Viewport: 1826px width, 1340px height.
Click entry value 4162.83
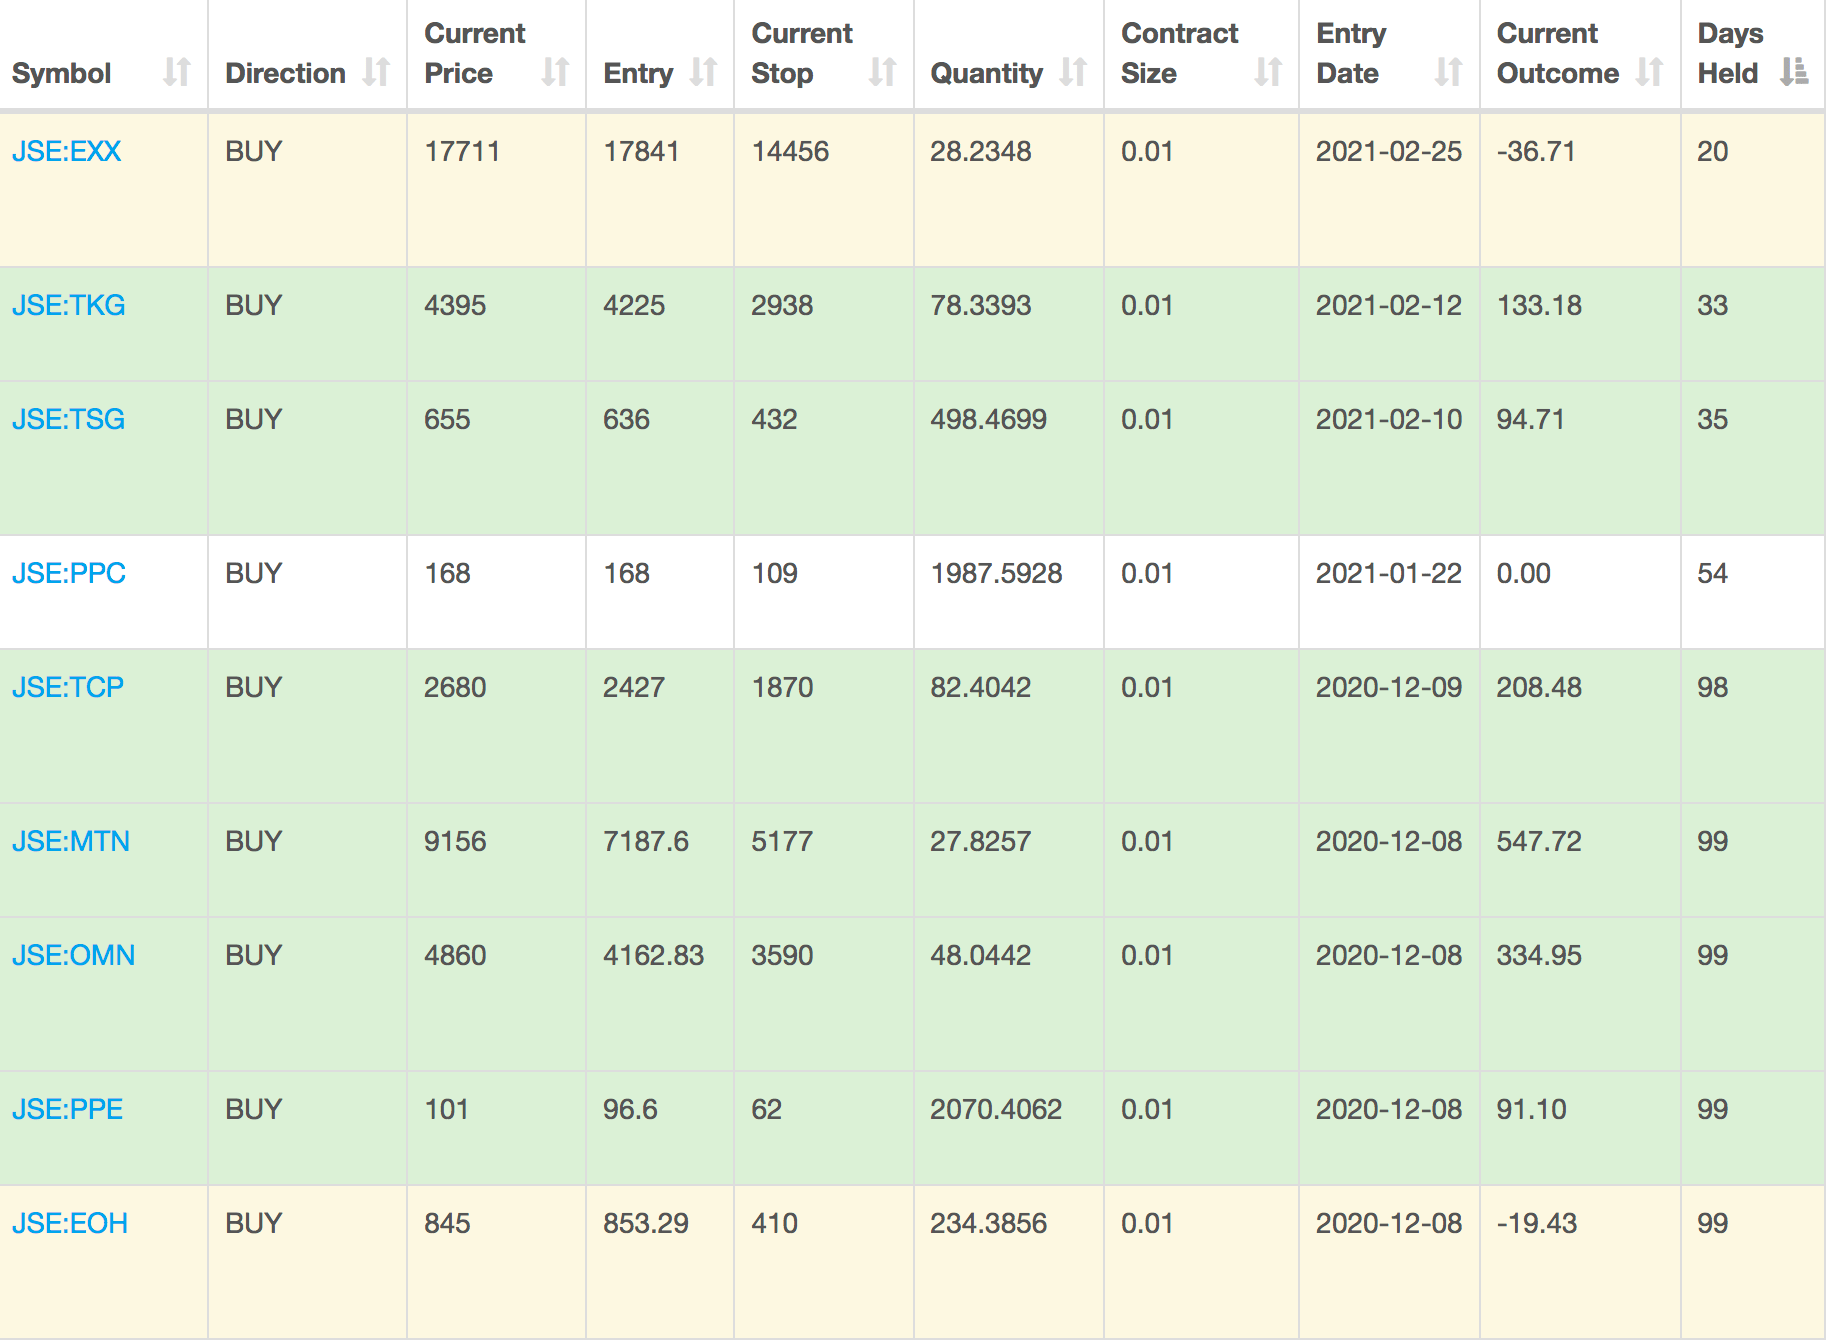[x=653, y=955]
